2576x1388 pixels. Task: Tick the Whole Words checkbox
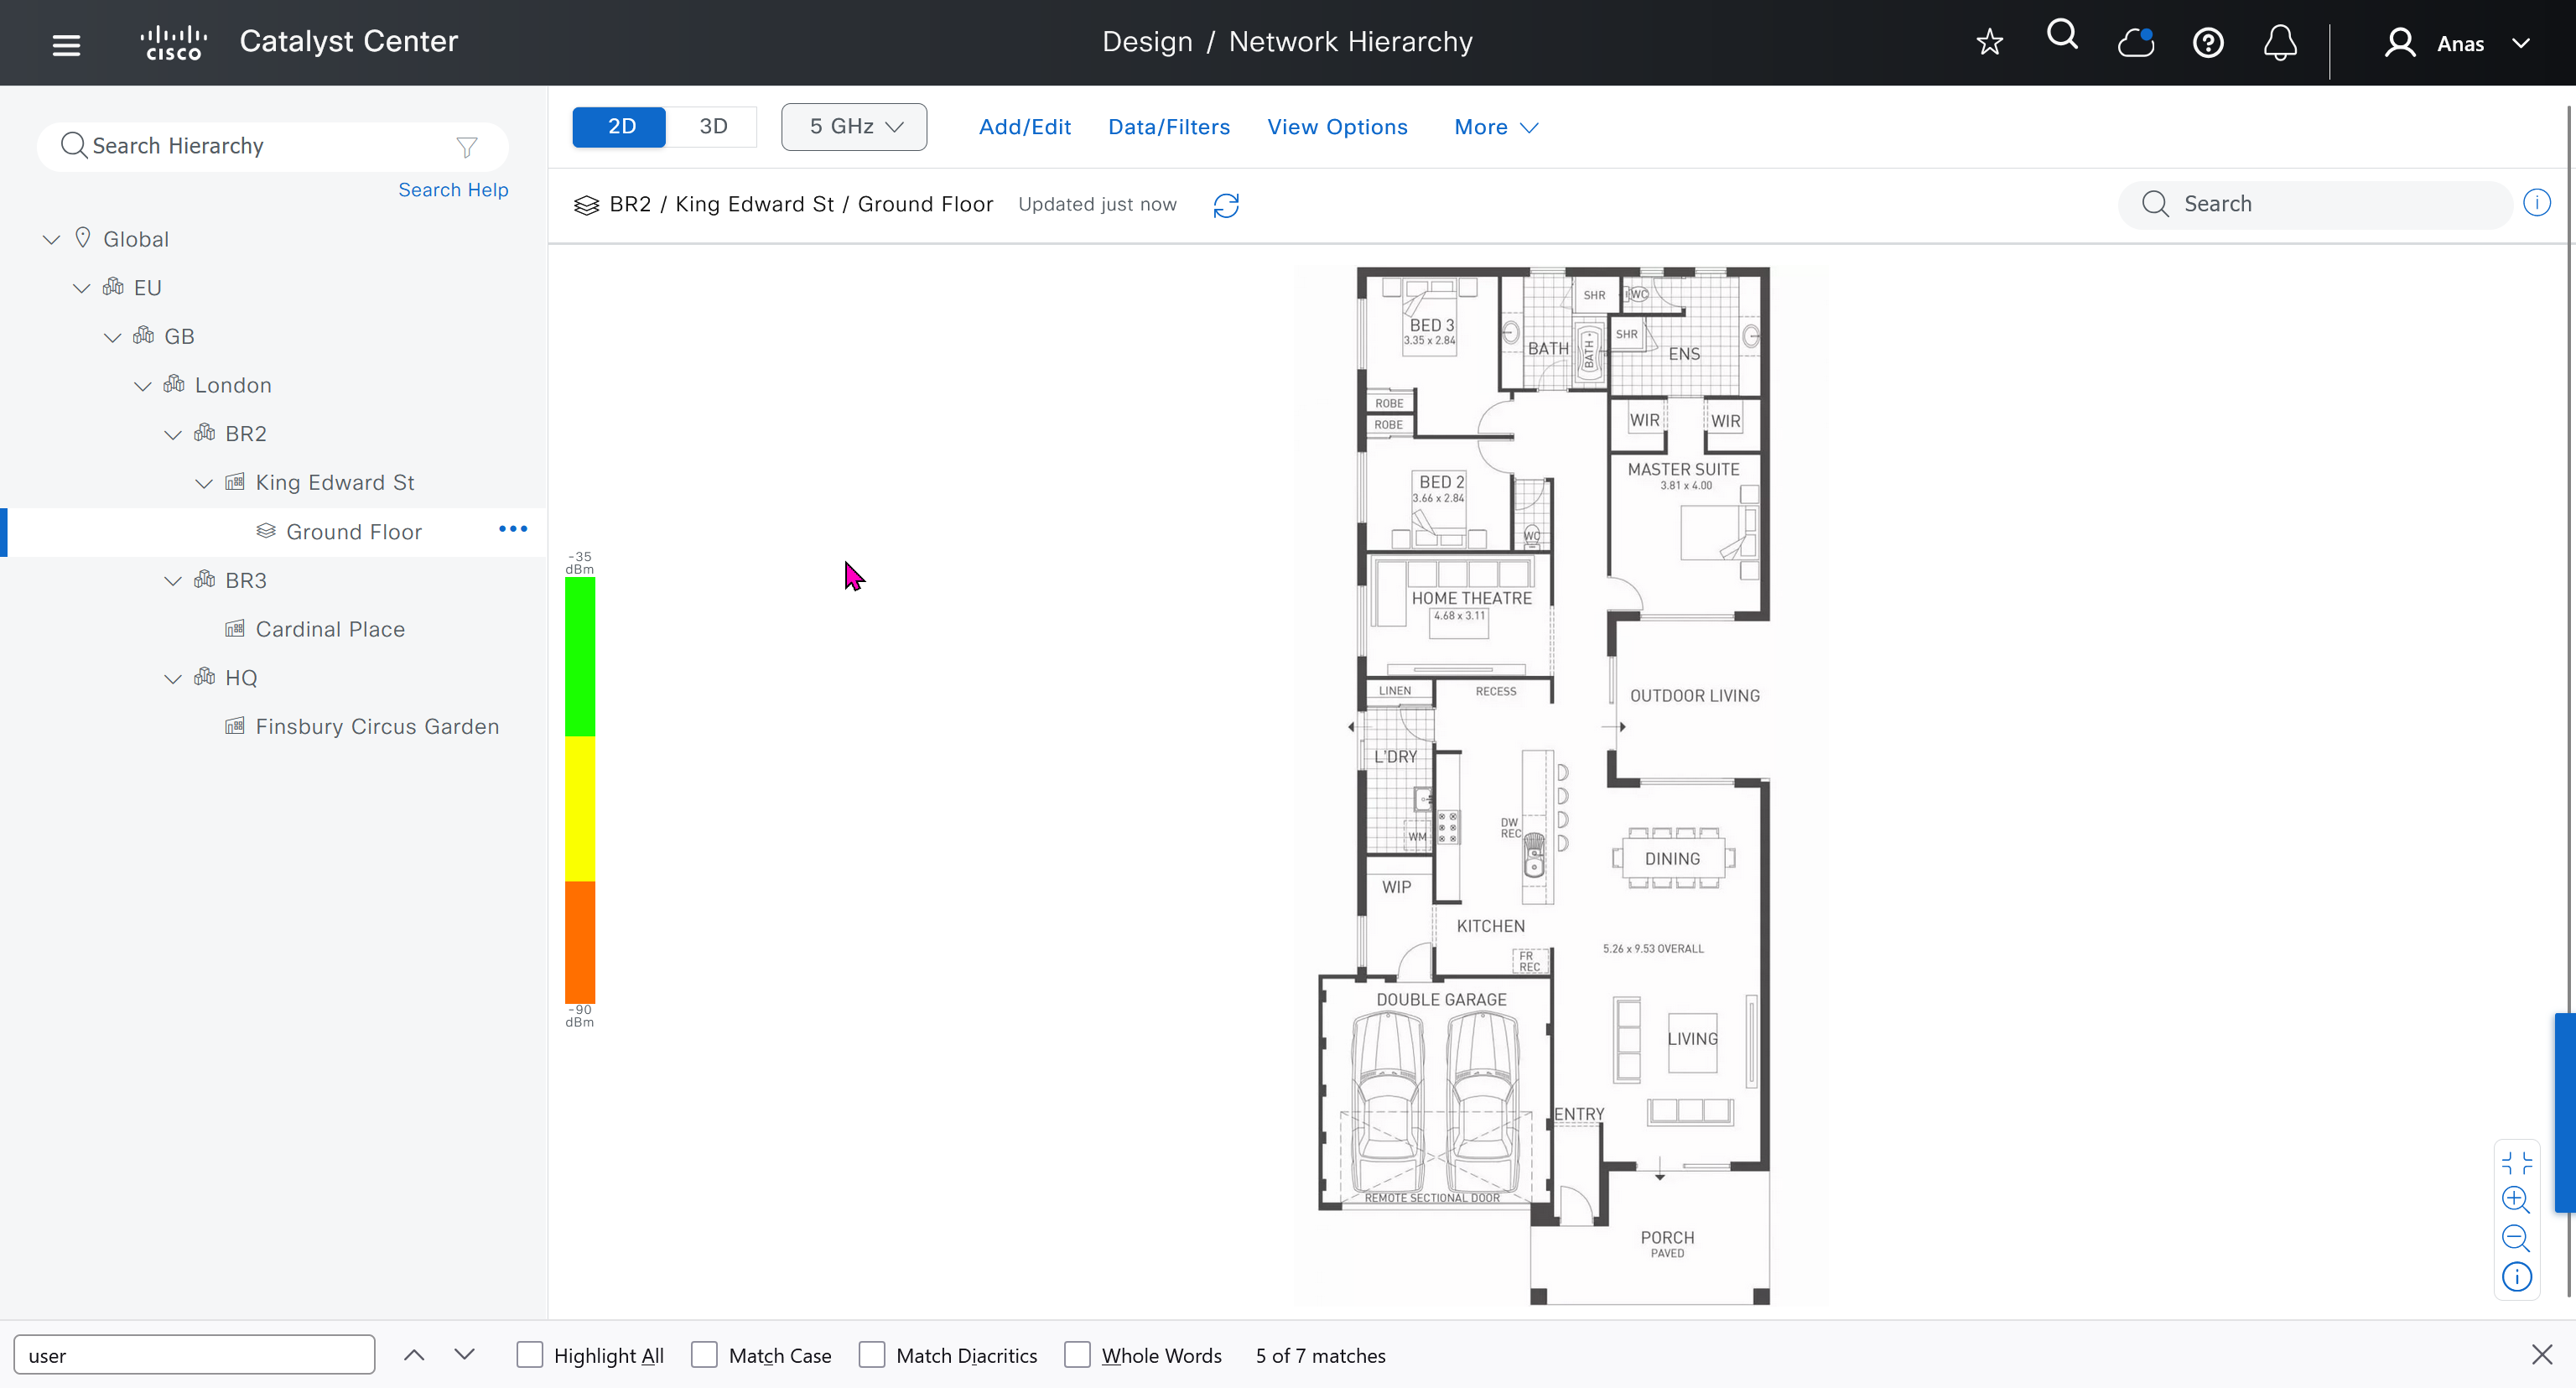(x=1077, y=1355)
